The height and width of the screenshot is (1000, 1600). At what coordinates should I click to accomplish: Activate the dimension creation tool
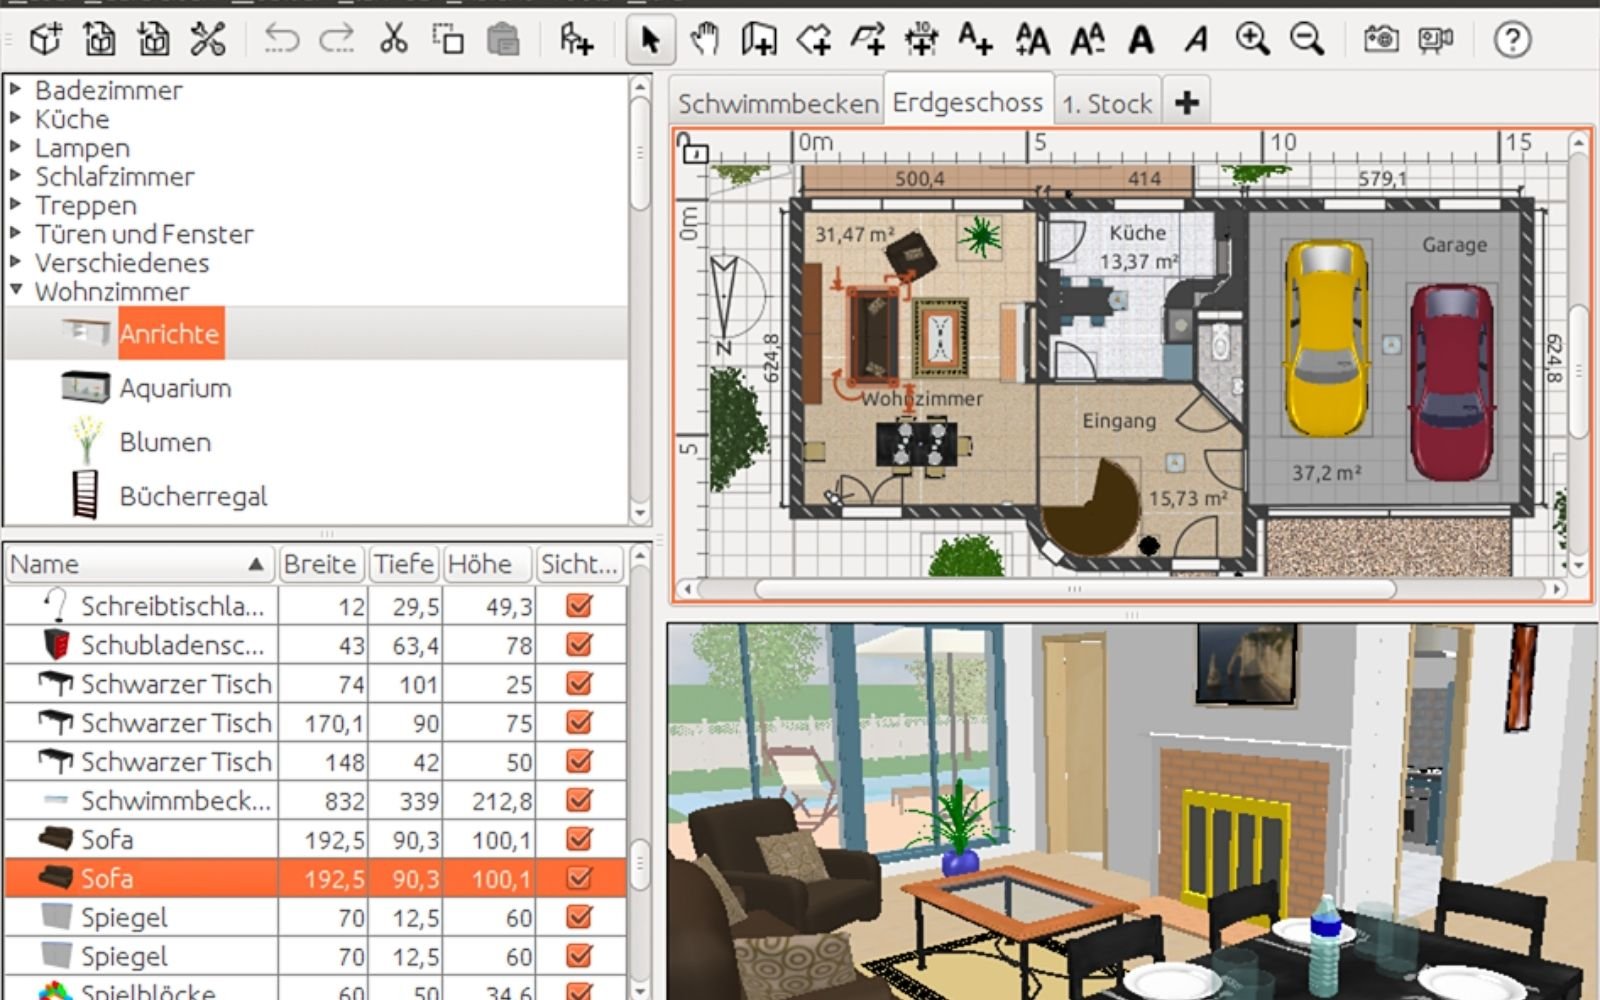(921, 40)
